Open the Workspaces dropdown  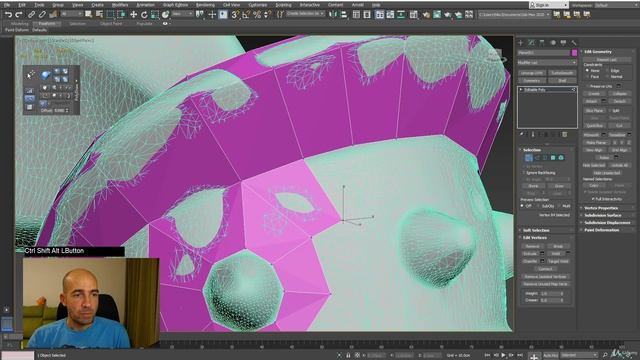tap(616, 5)
